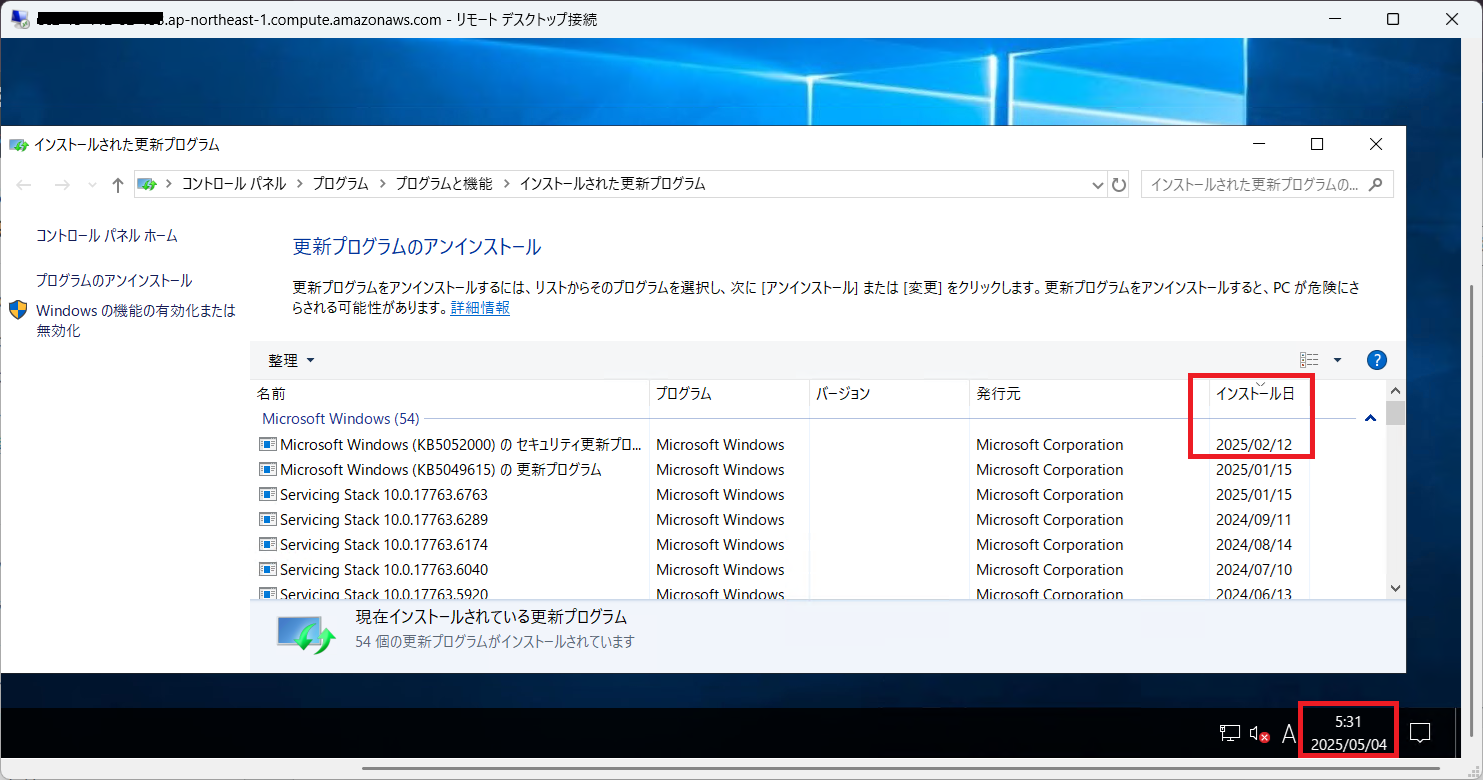Screen dimensions: 1483x780
Task: Click the details pane updates icon
Action: click(306, 634)
